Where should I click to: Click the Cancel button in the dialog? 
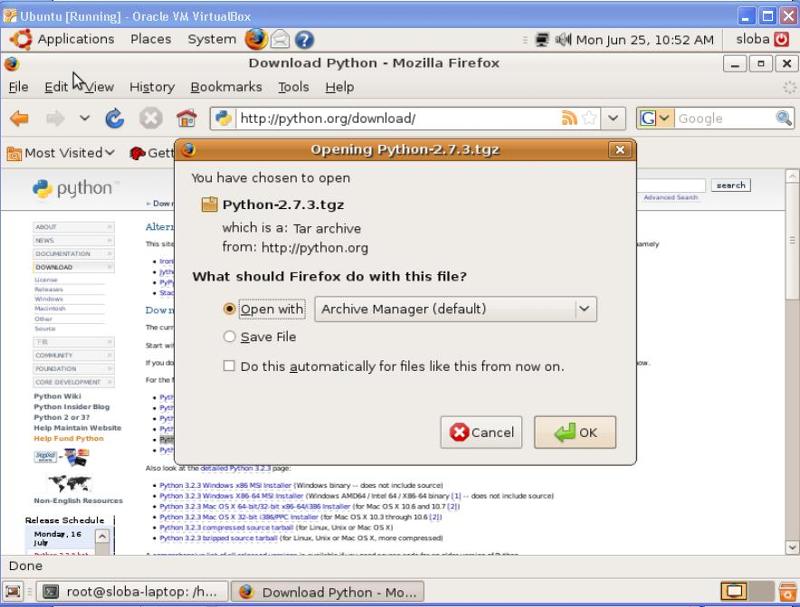481,433
